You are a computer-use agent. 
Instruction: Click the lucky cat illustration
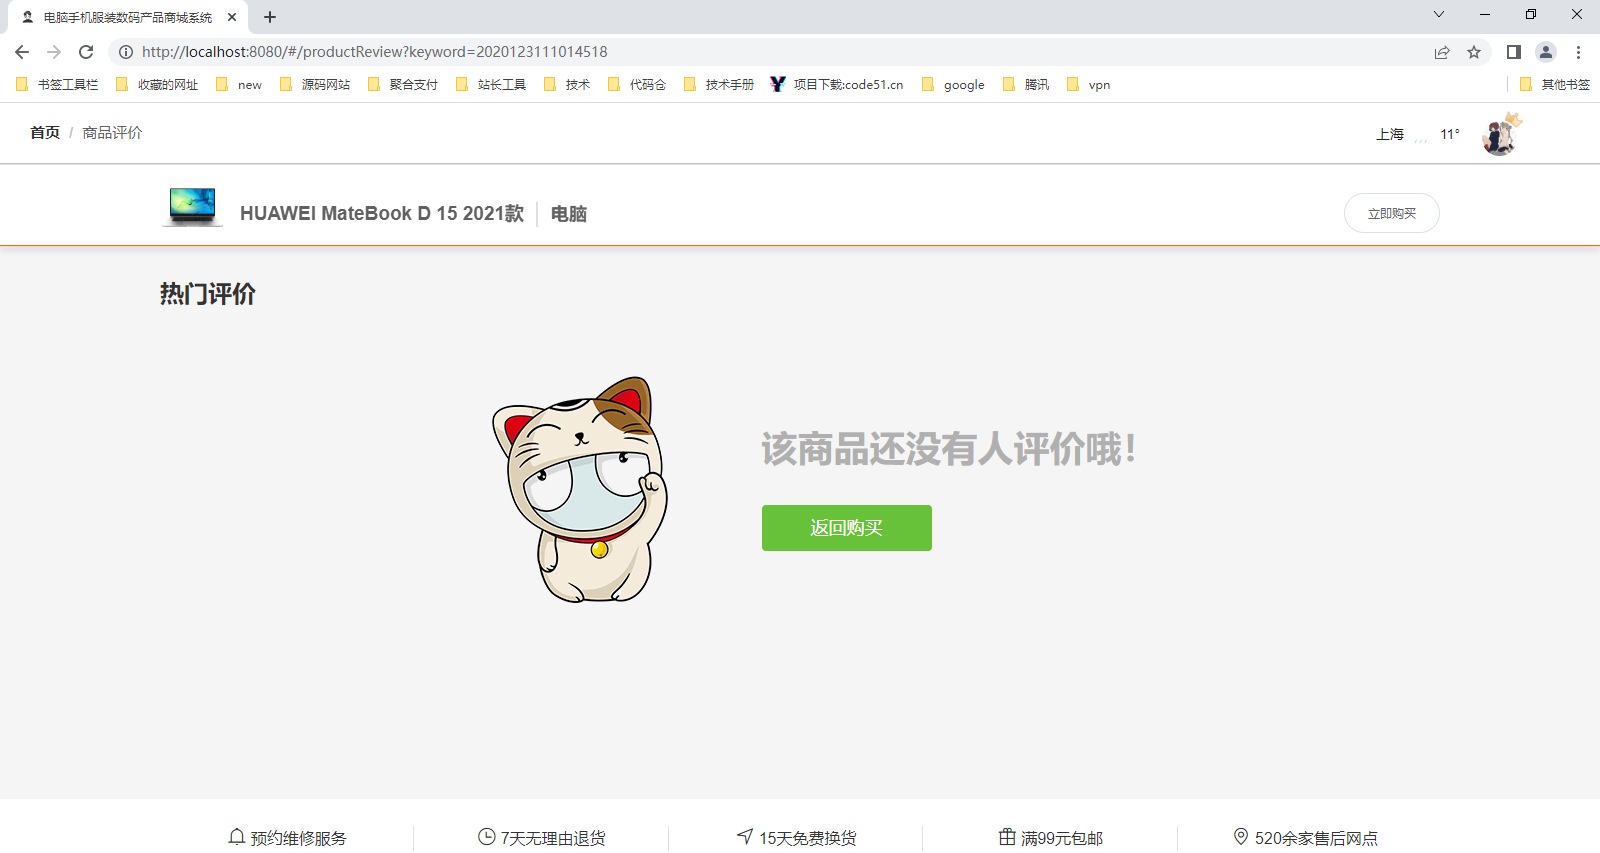(x=580, y=490)
